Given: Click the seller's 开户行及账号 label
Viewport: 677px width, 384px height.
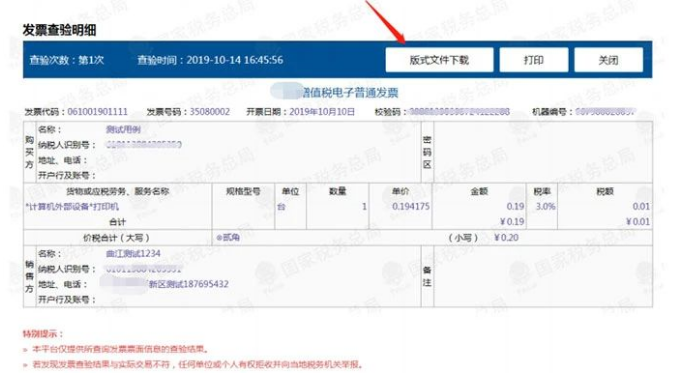Looking at the screenshot, I should coord(66,300).
